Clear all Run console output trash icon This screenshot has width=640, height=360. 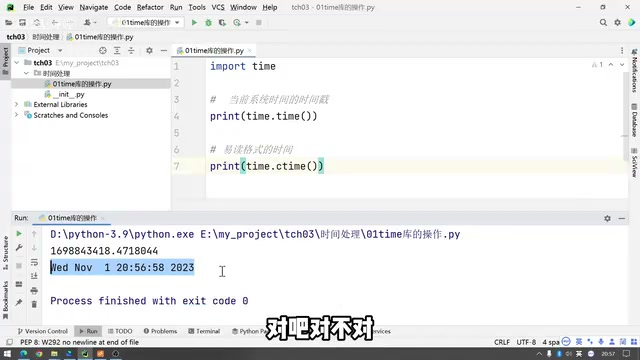34,304
